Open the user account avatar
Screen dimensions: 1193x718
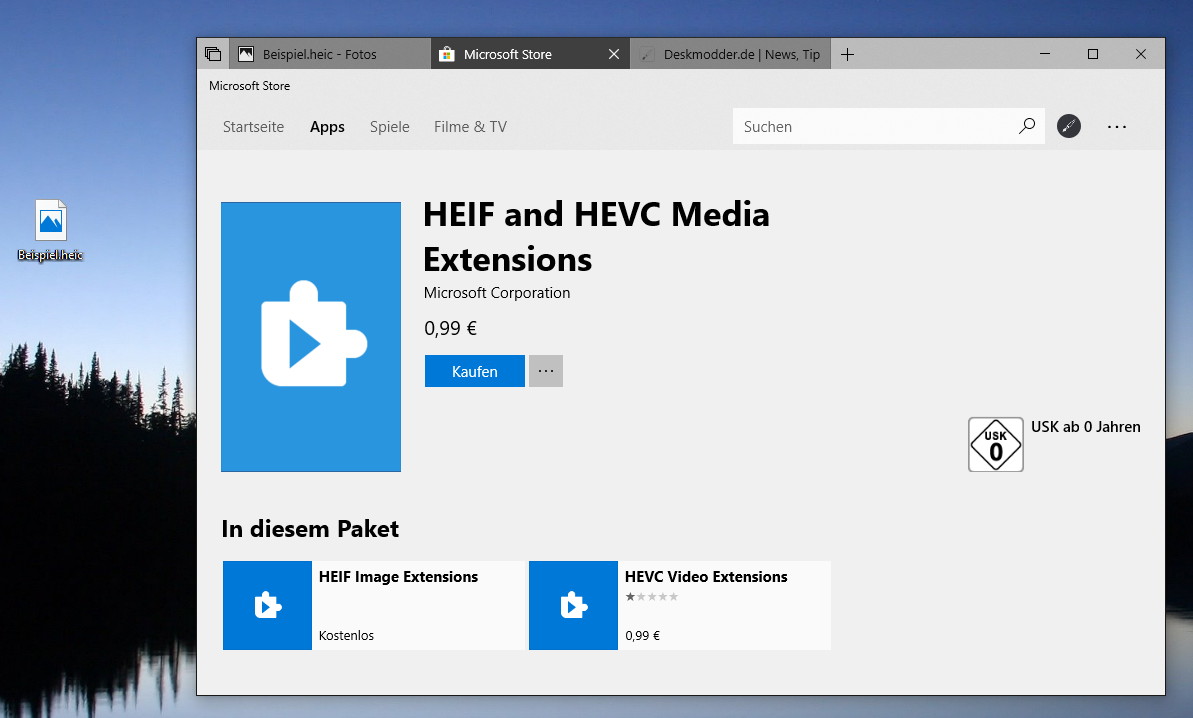(1069, 125)
